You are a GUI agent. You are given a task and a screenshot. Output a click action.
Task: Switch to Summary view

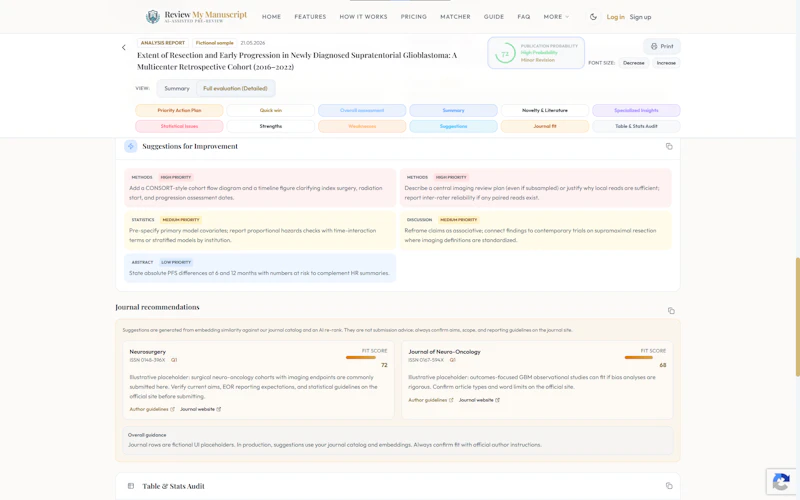point(177,88)
